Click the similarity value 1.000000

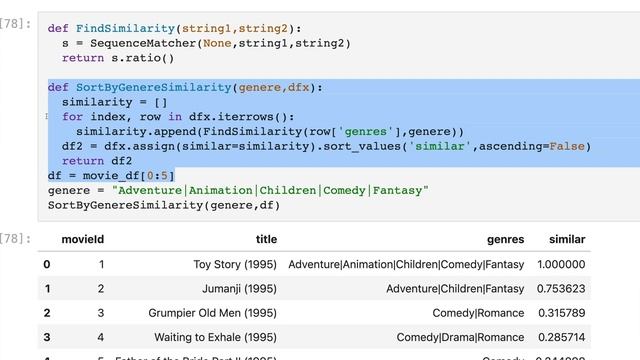tap(561, 264)
